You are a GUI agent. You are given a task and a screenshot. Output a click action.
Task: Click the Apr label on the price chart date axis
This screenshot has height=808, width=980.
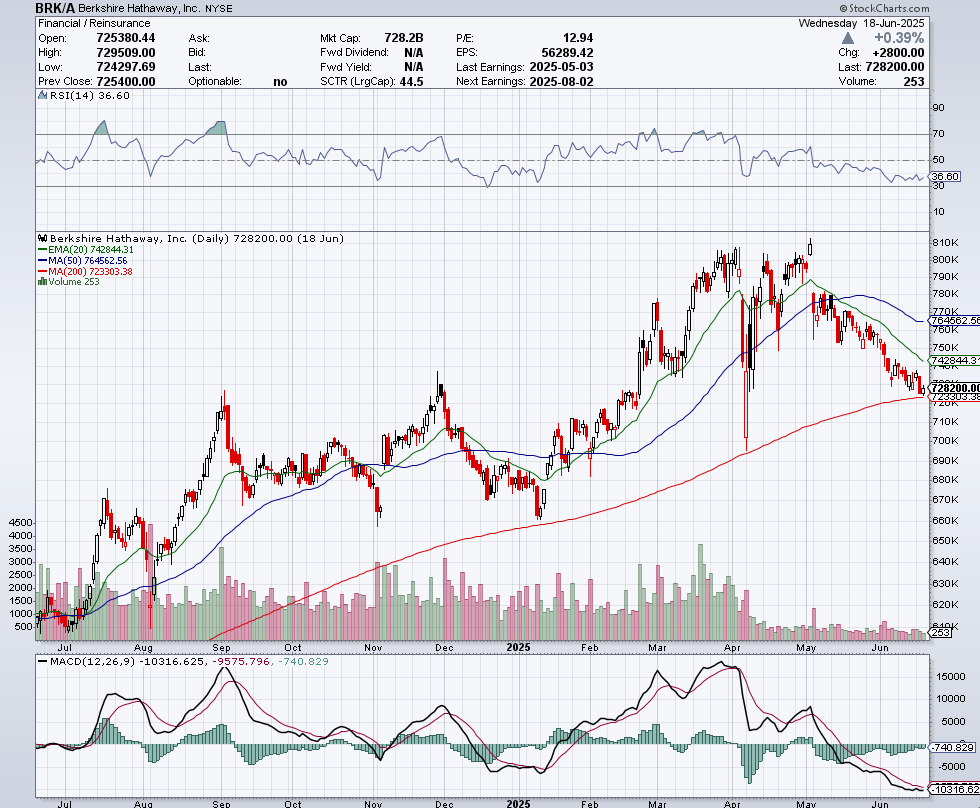pyautogui.click(x=732, y=647)
